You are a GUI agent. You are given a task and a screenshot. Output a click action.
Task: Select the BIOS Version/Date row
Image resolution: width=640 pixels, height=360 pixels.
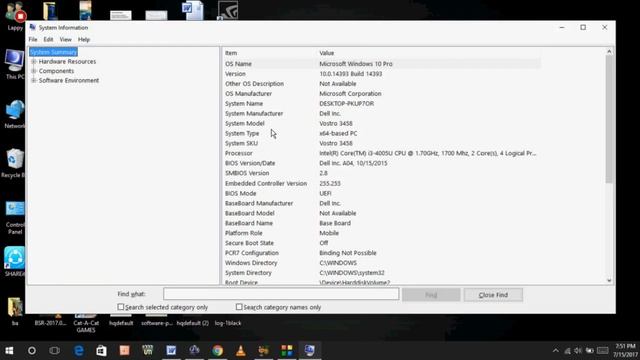[382, 163]
